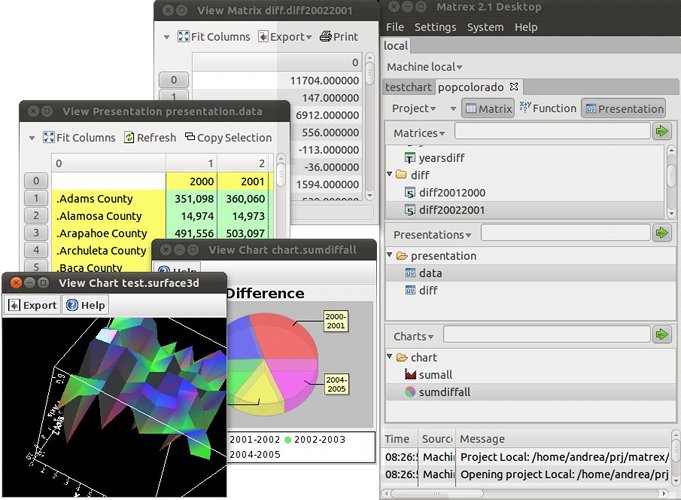Click Refresh in the presentation view
This screenshot has width=681, height=500.
click(x=150, y=138)
